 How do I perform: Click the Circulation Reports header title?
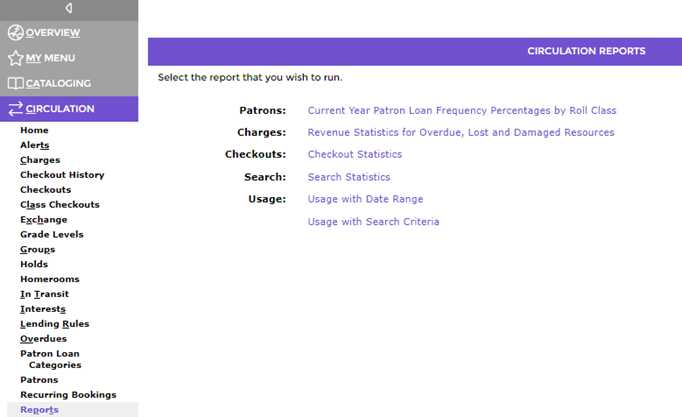pos(586,51)
